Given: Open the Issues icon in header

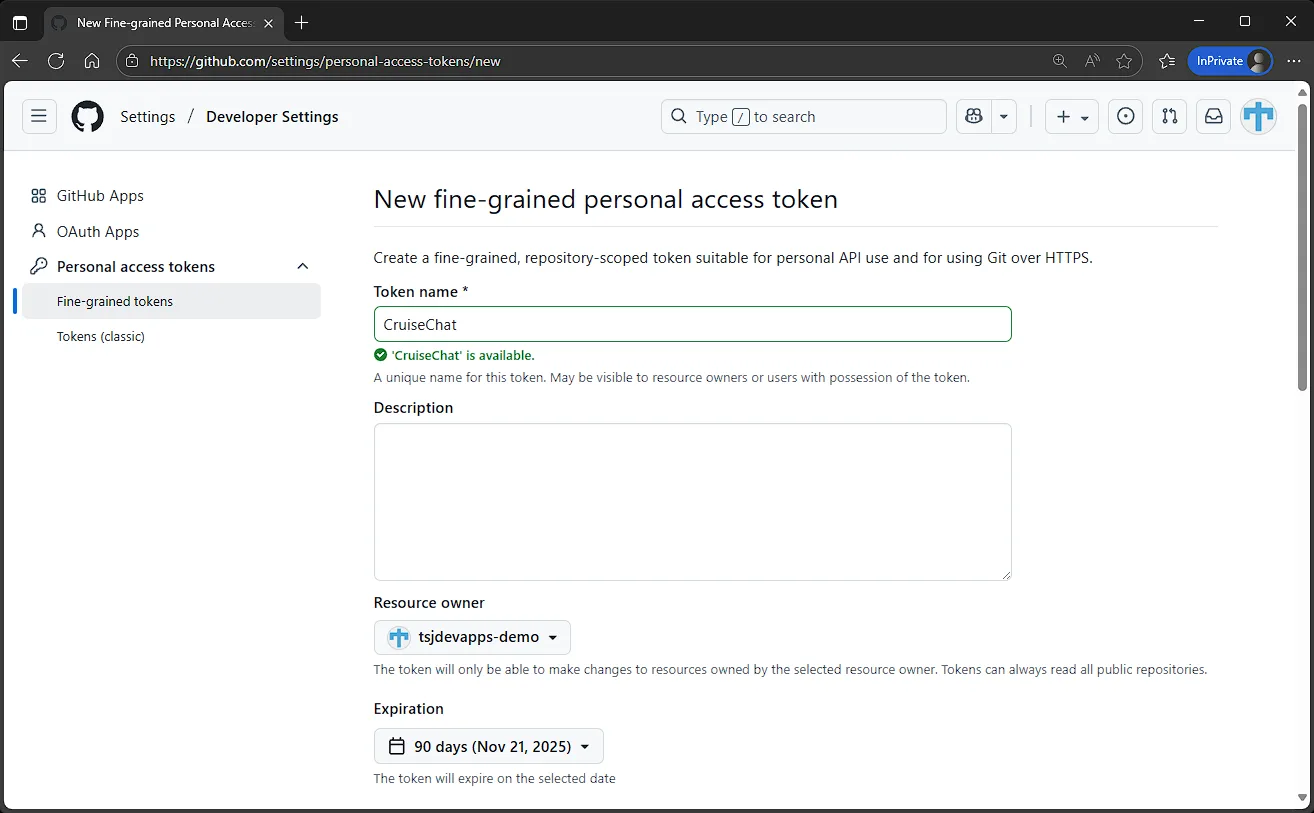Looking at the screenshot, I should point(1126,116).
